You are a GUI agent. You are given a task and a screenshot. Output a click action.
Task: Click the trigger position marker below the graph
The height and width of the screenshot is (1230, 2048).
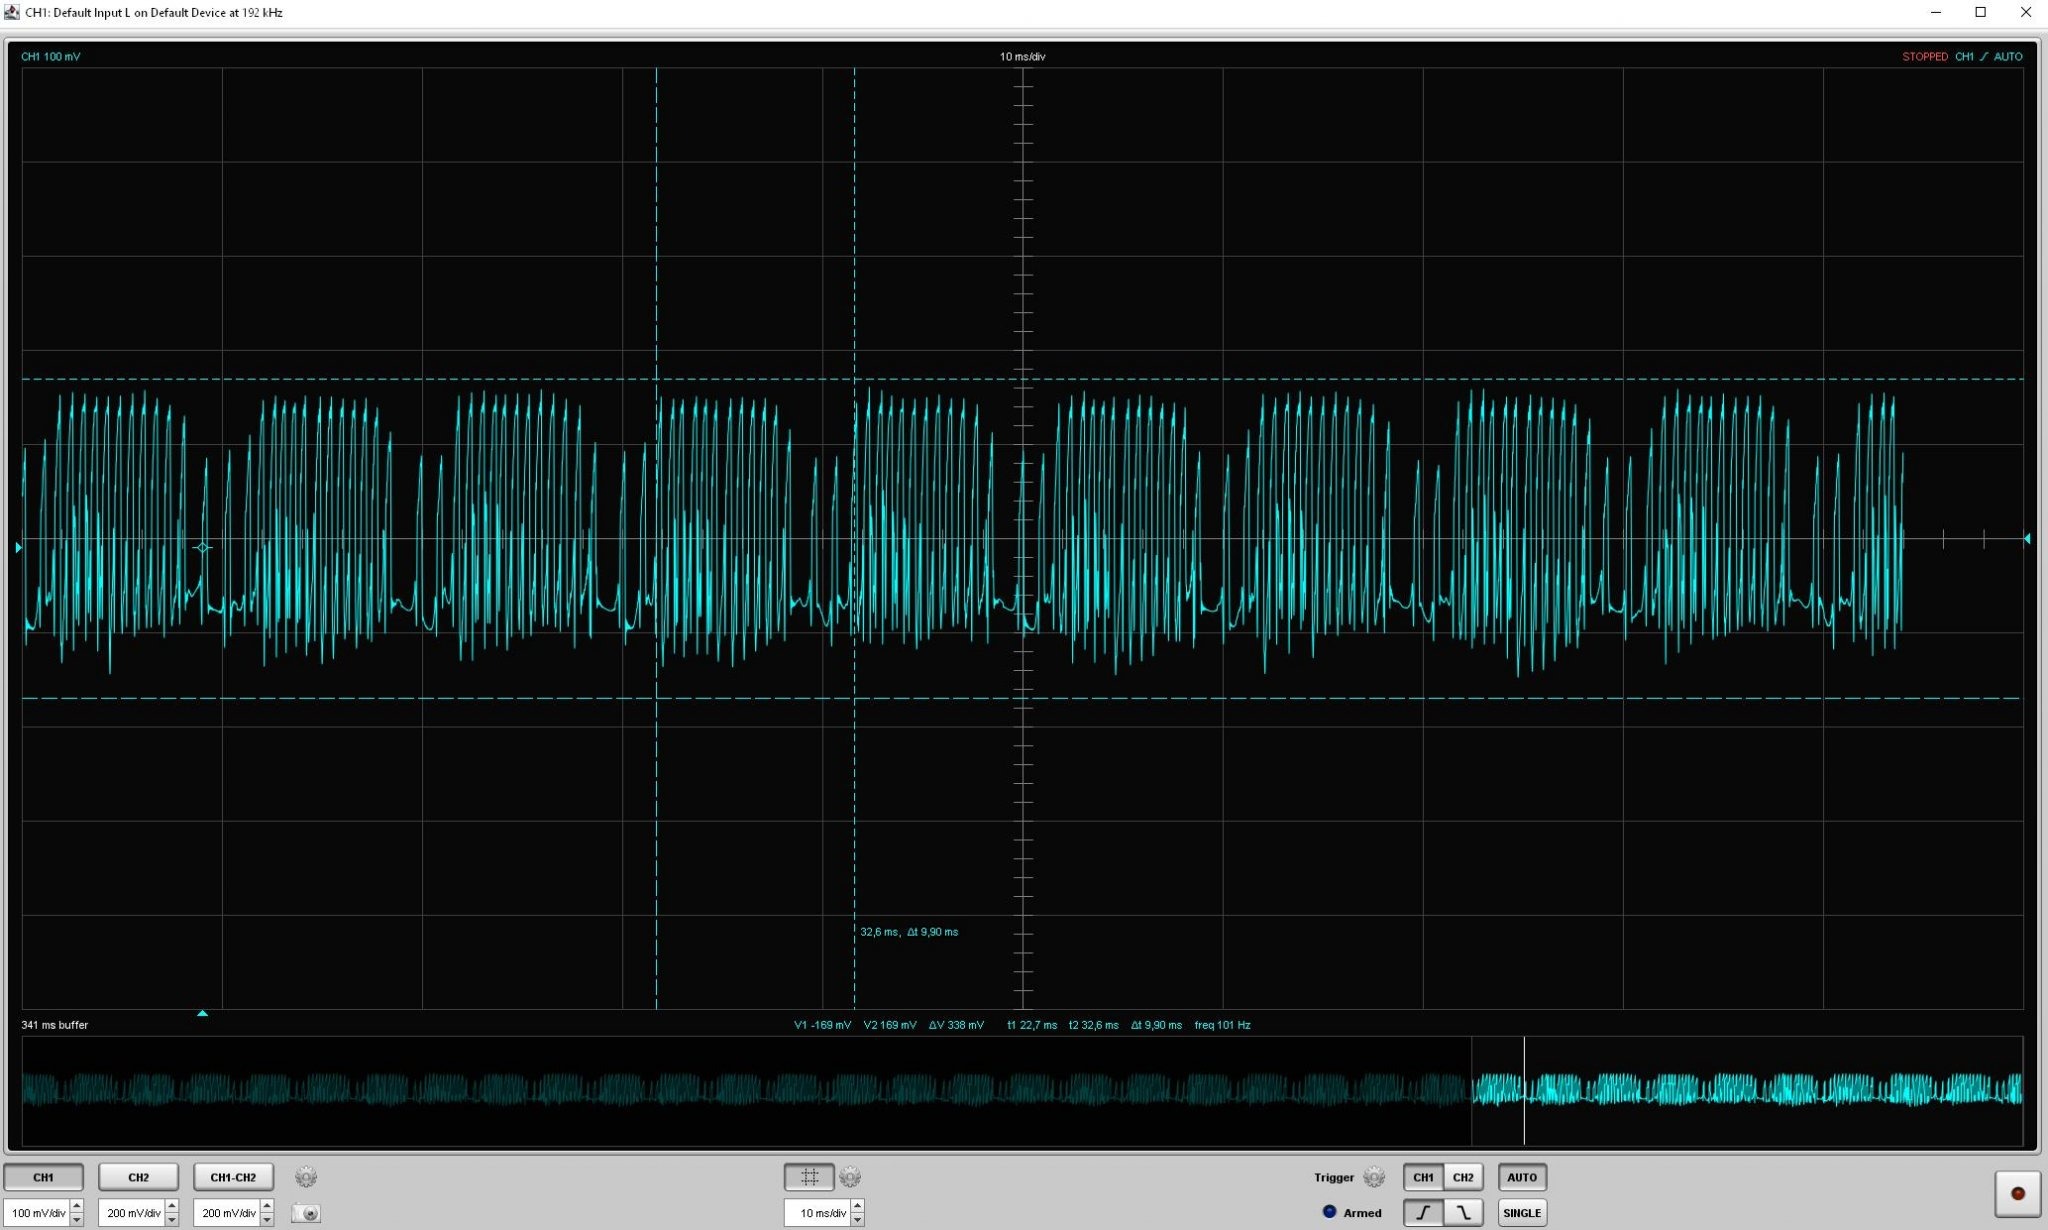(x=202, y=1013)
